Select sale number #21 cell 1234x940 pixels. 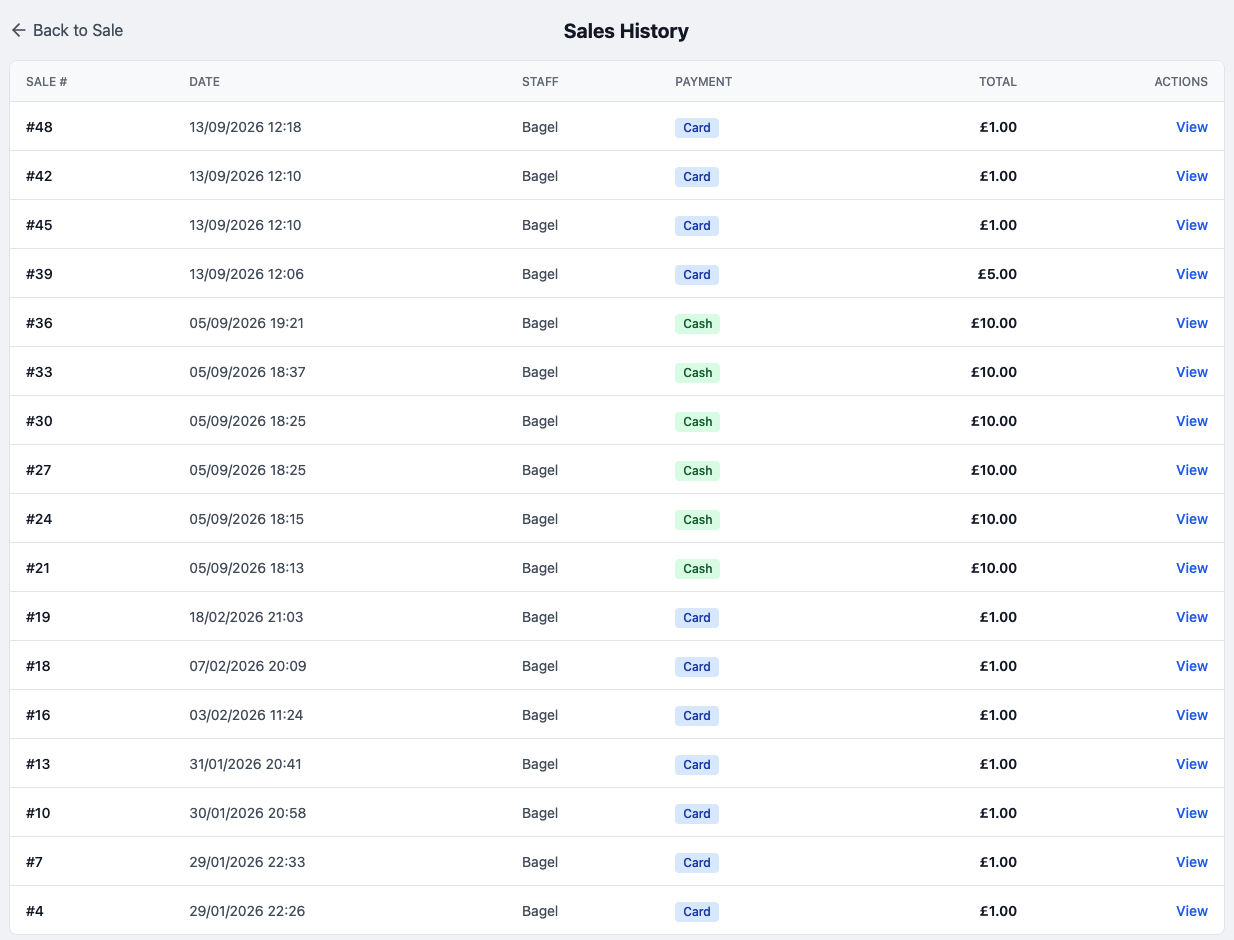38,568
